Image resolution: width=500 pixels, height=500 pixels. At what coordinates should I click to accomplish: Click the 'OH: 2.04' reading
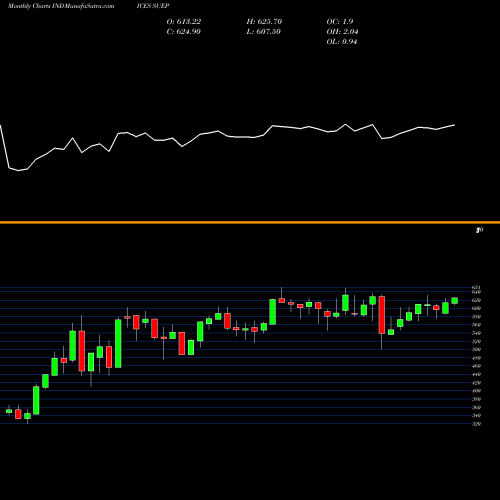(342, 32)
